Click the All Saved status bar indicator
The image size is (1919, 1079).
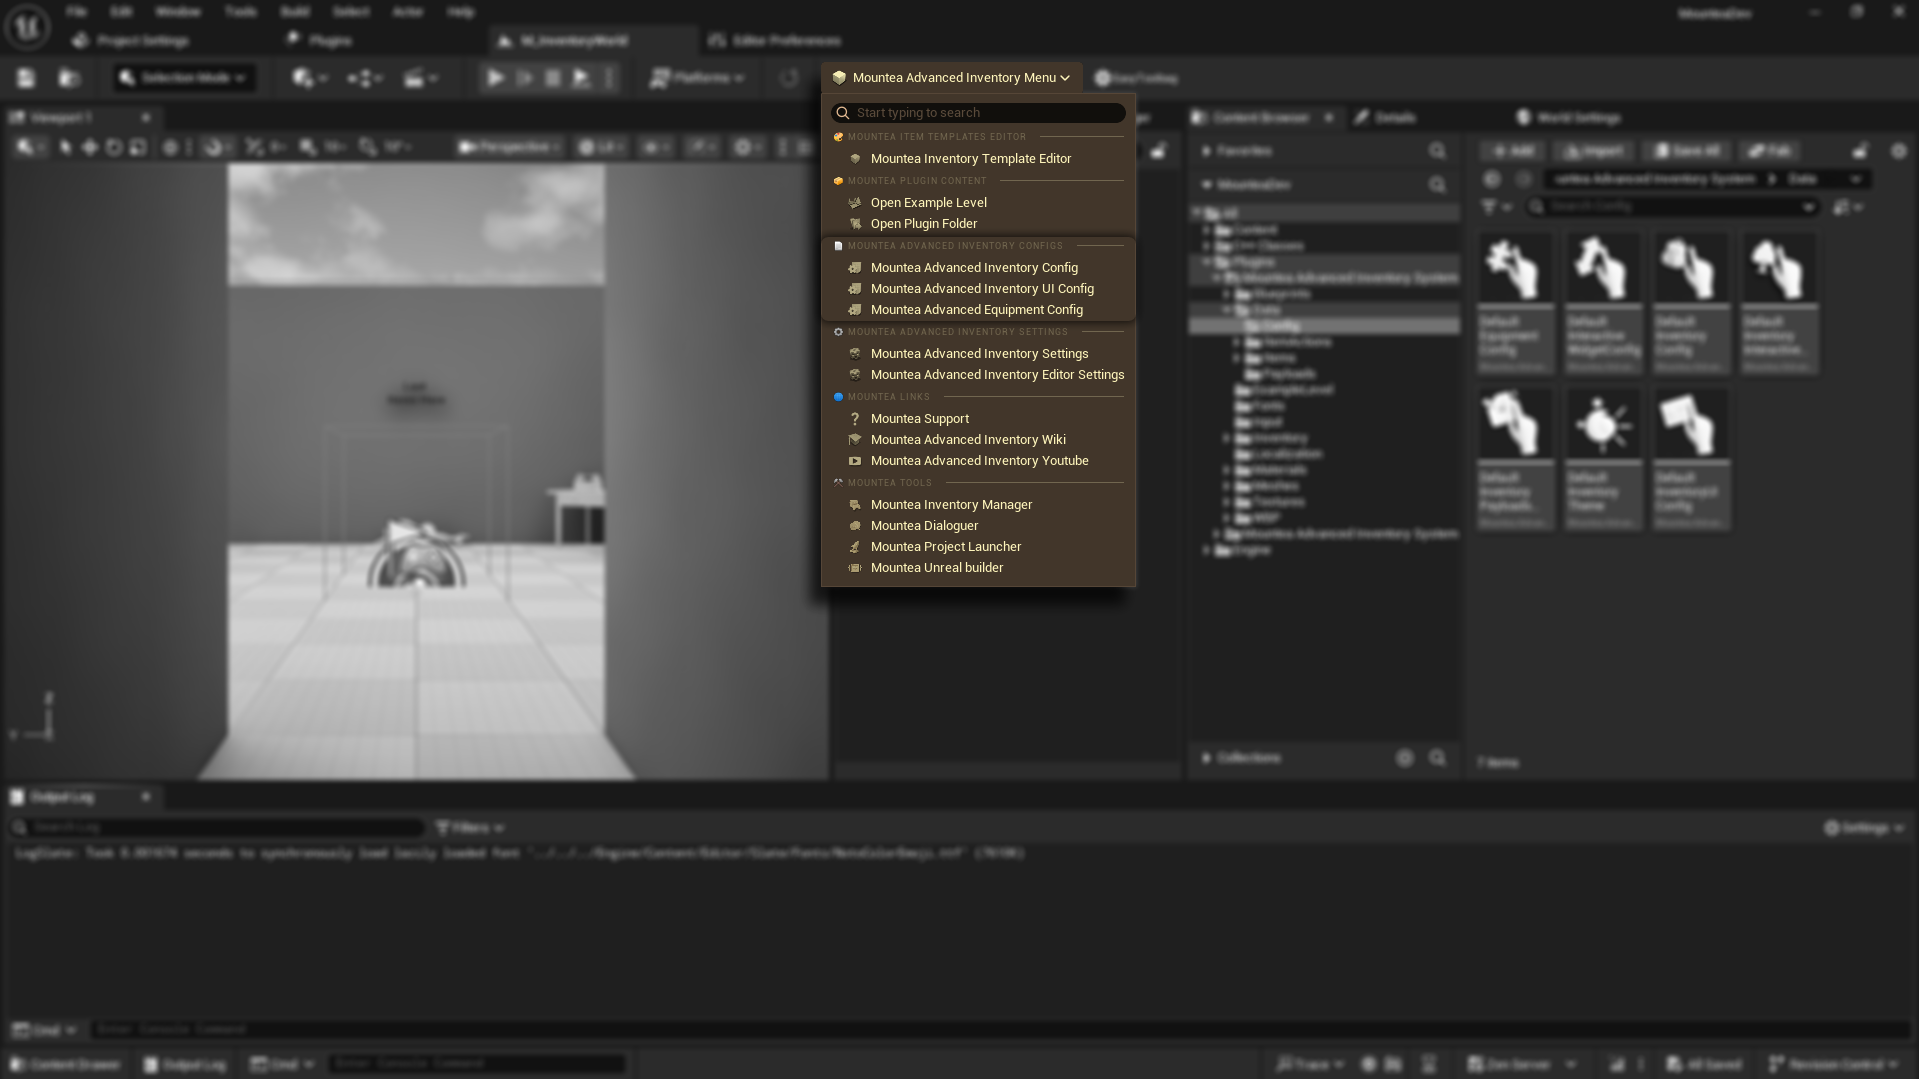pyautogui.click(x=1705, y=1064)
